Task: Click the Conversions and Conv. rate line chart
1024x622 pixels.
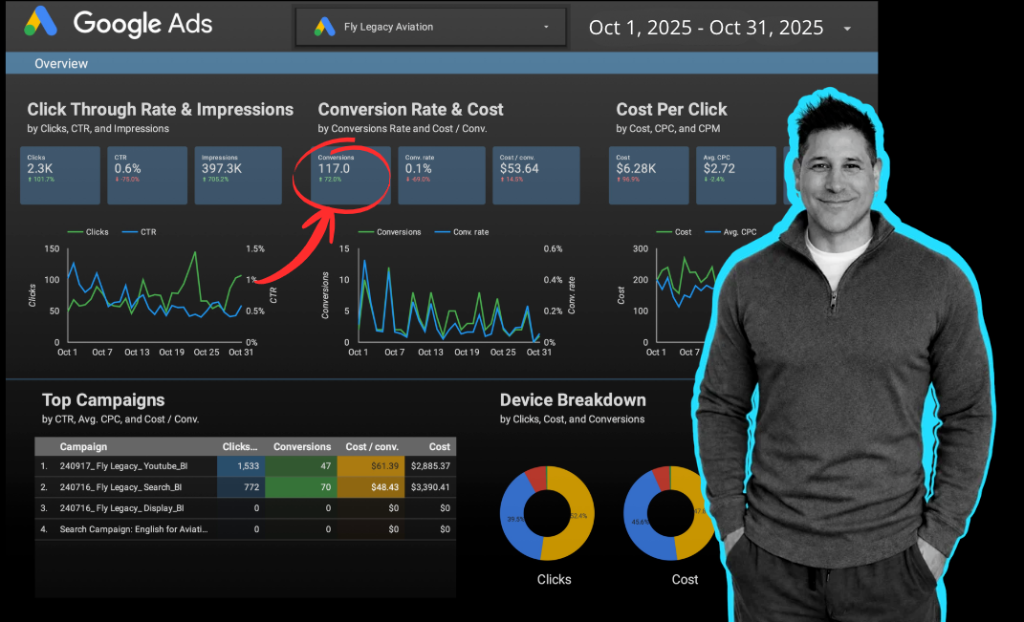Action: click(449, 294)
